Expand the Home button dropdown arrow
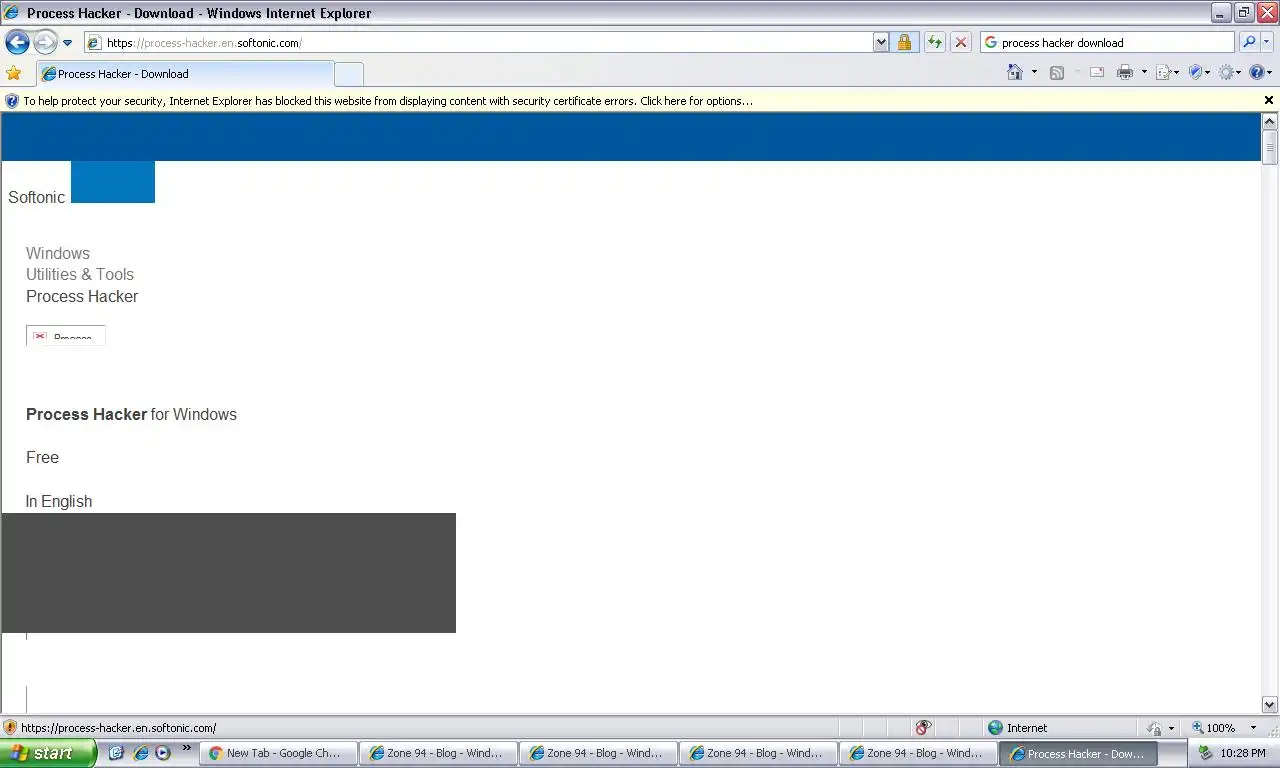 click(x=1034, y=72)
